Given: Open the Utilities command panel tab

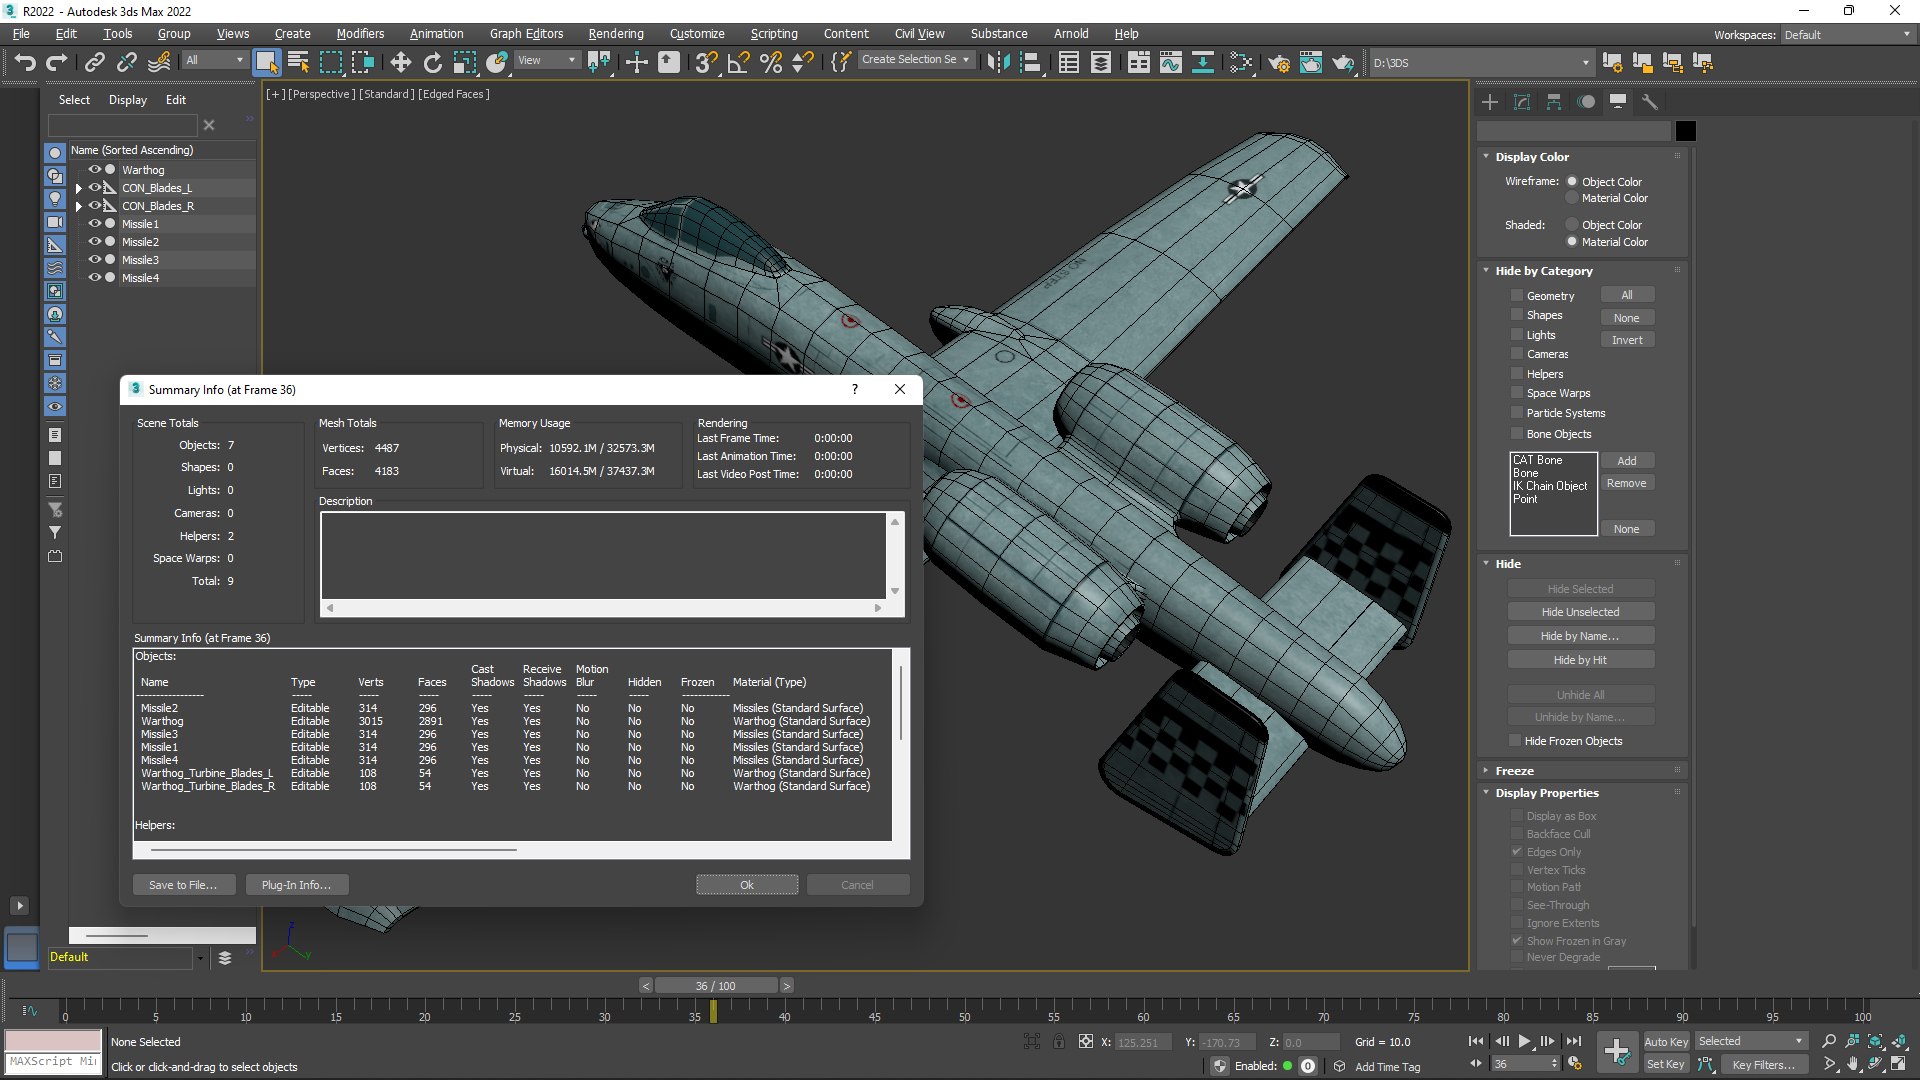Looking at the screenshot, I should coord(1650,102).
